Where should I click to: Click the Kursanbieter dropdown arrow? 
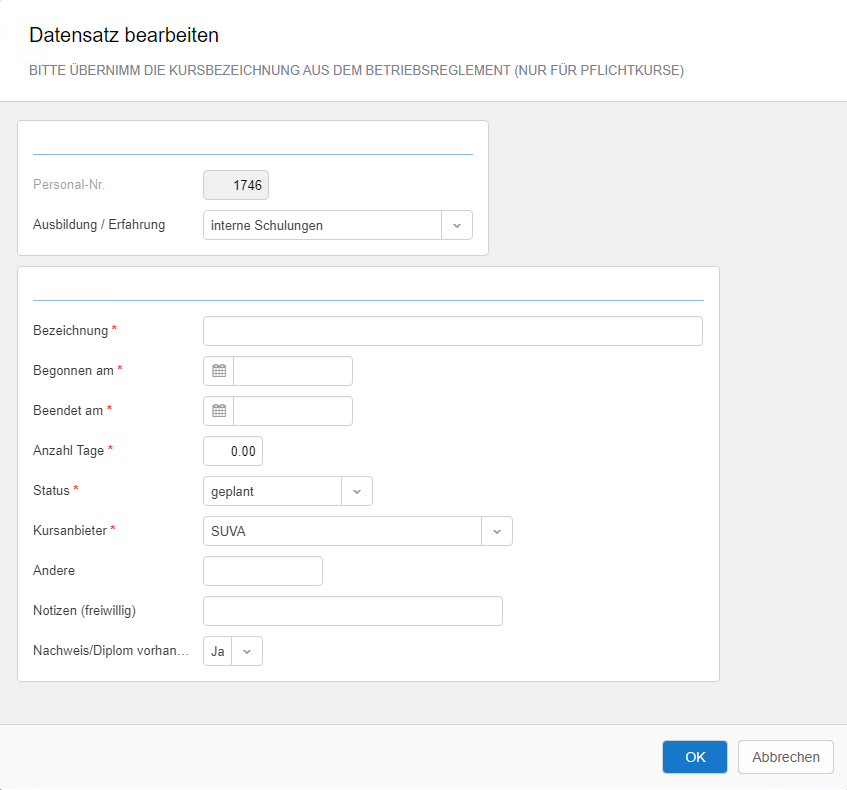coord(496,531)
